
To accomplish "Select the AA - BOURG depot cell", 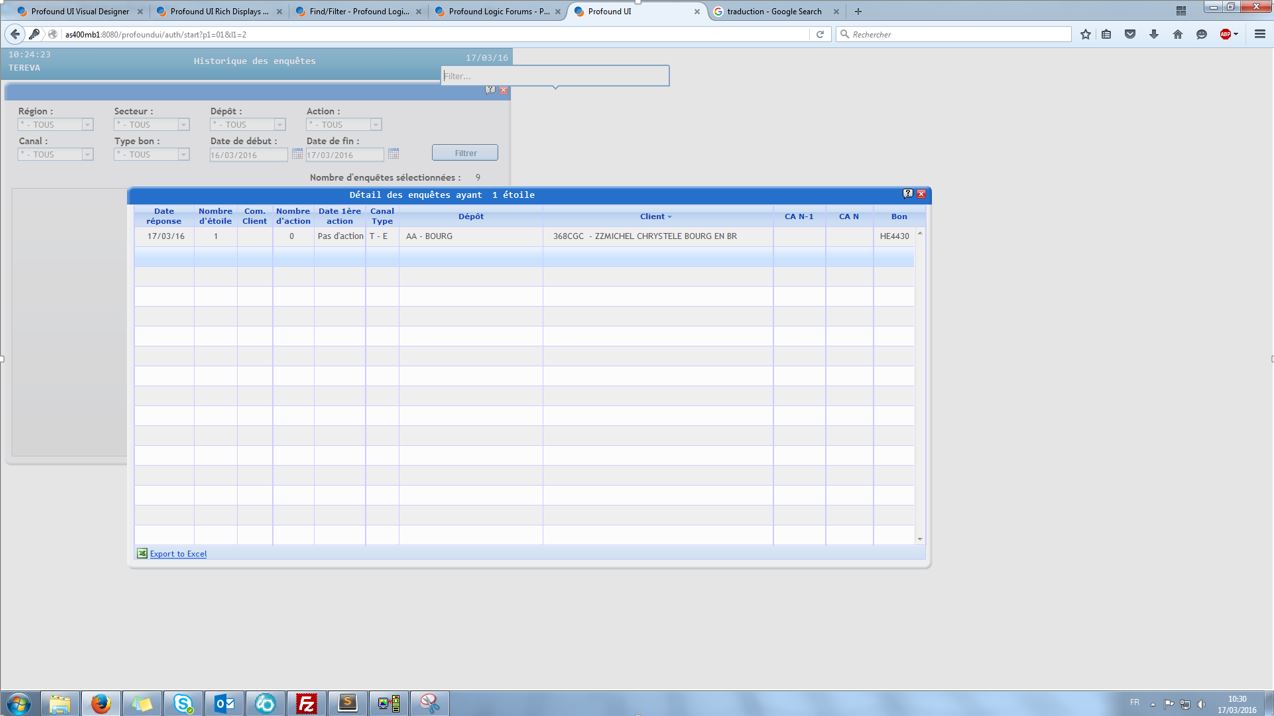I will point(470,236).
